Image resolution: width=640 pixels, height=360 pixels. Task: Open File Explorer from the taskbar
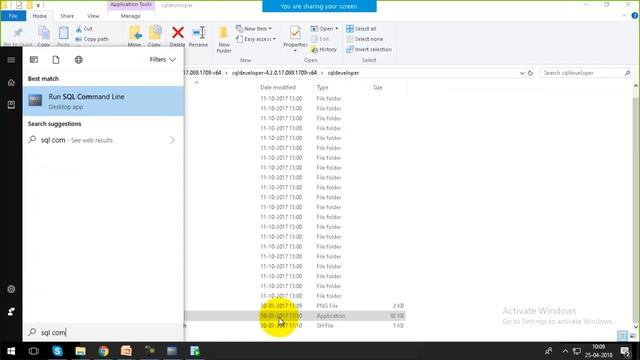(x=80, y=351)
